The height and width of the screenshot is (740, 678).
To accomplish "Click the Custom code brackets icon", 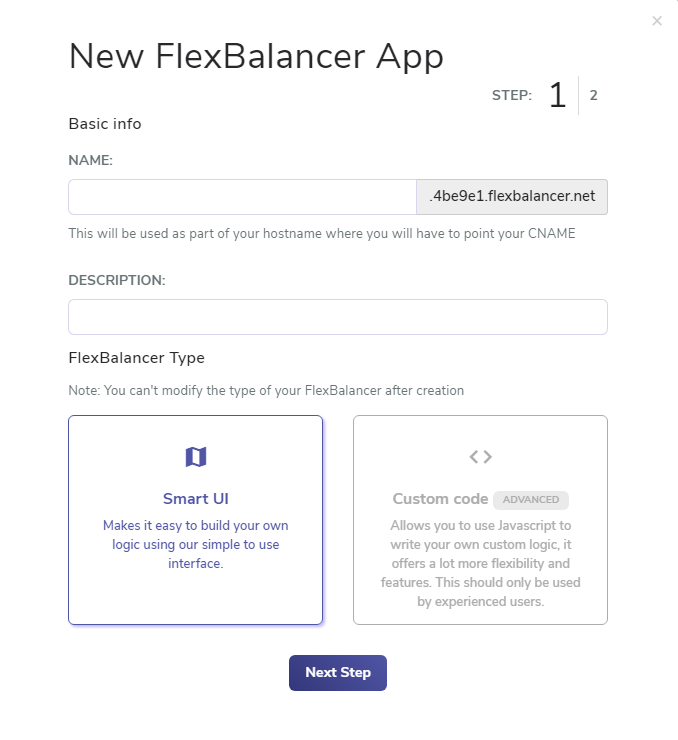I will click(480, 456).
